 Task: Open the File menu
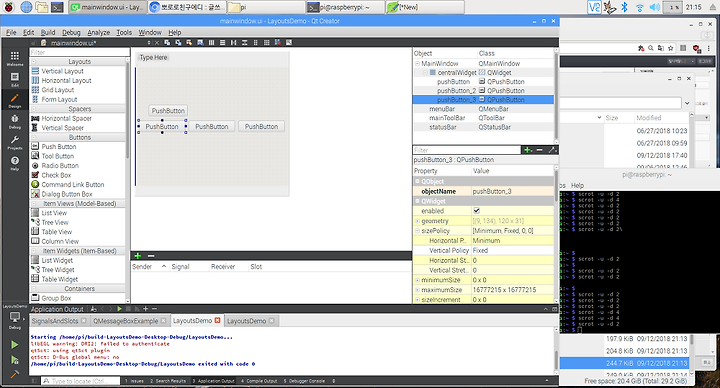(11, 32)
